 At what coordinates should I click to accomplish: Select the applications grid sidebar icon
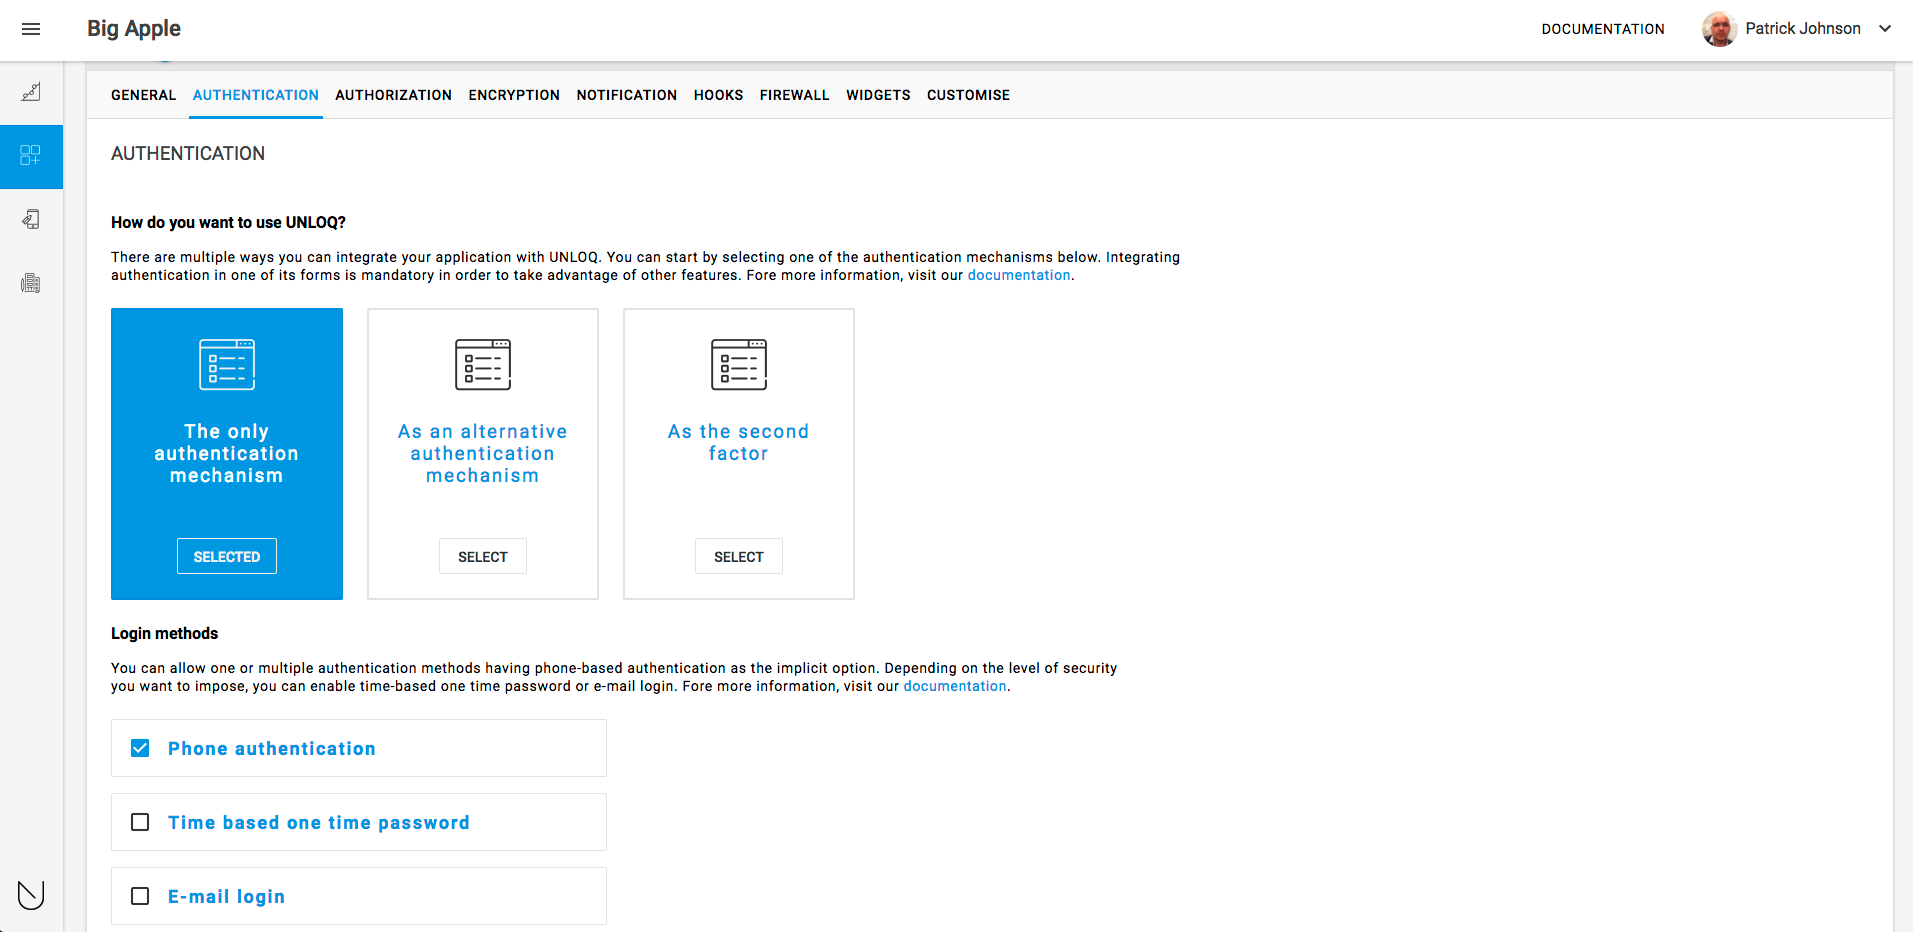click(x=31, y=156)
